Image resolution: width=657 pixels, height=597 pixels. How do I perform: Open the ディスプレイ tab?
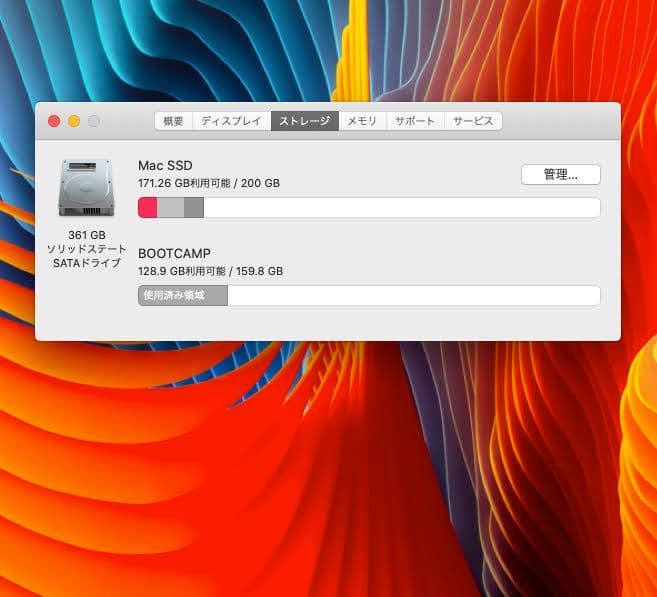tap(232, 121)
